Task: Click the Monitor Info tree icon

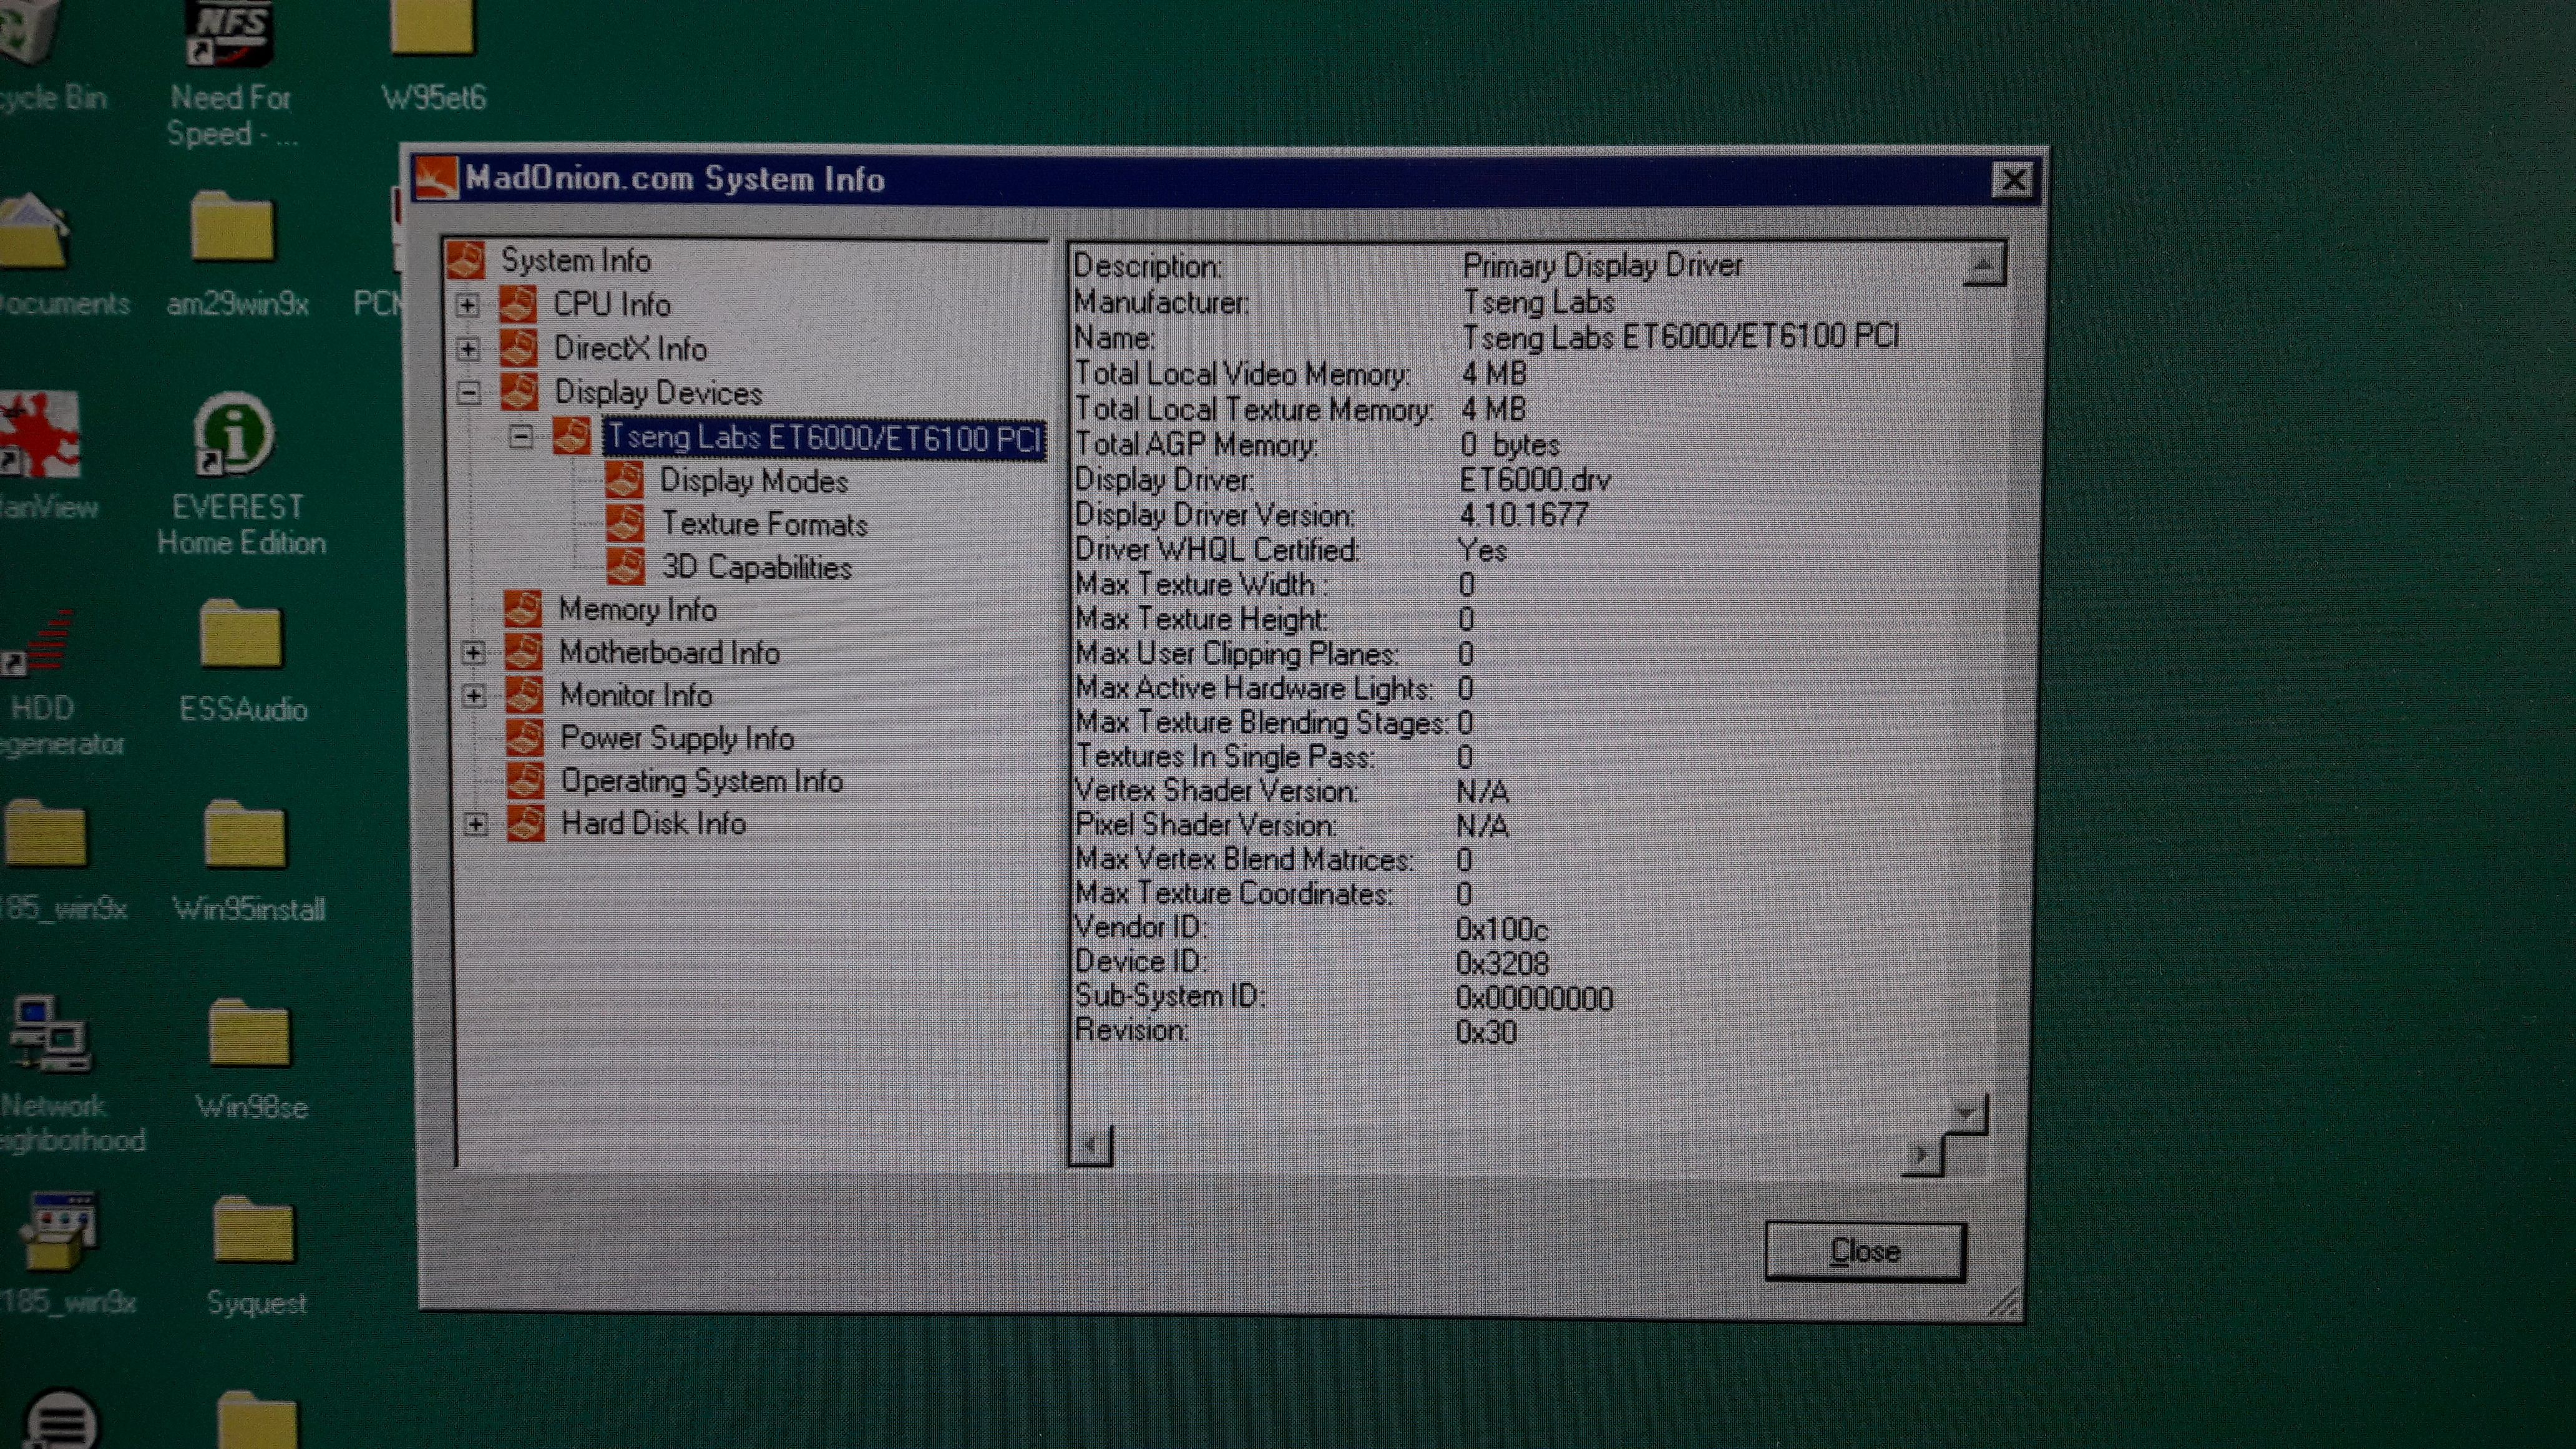Action: 524,695
